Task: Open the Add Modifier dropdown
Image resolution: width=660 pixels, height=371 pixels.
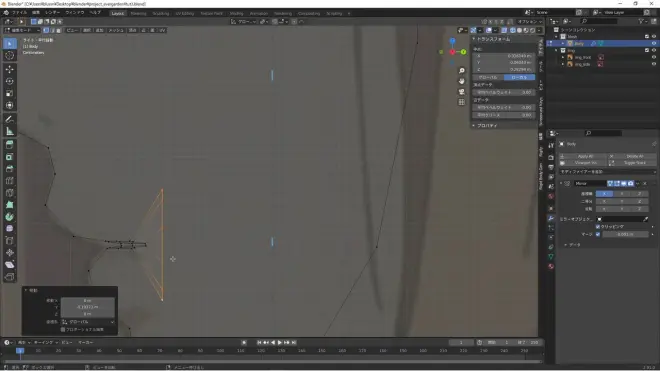Action: 607,172
